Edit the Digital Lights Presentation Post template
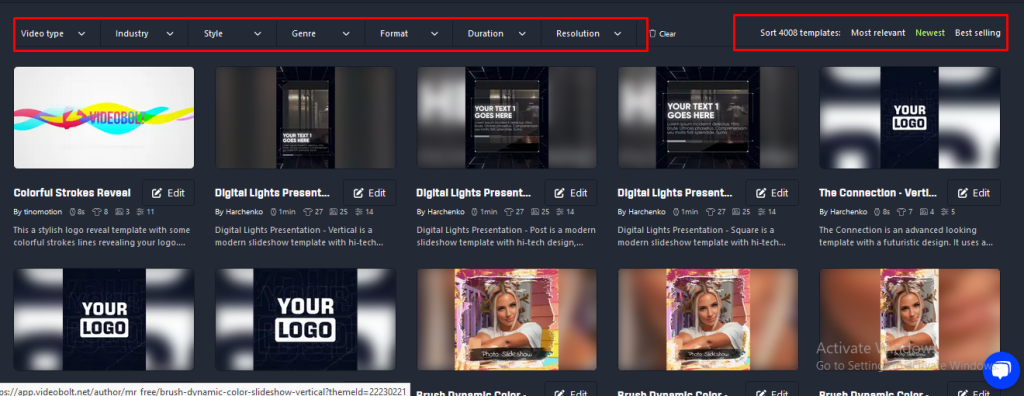The height and width of the screenshot is (396, 1024). [x=571, y=193]
